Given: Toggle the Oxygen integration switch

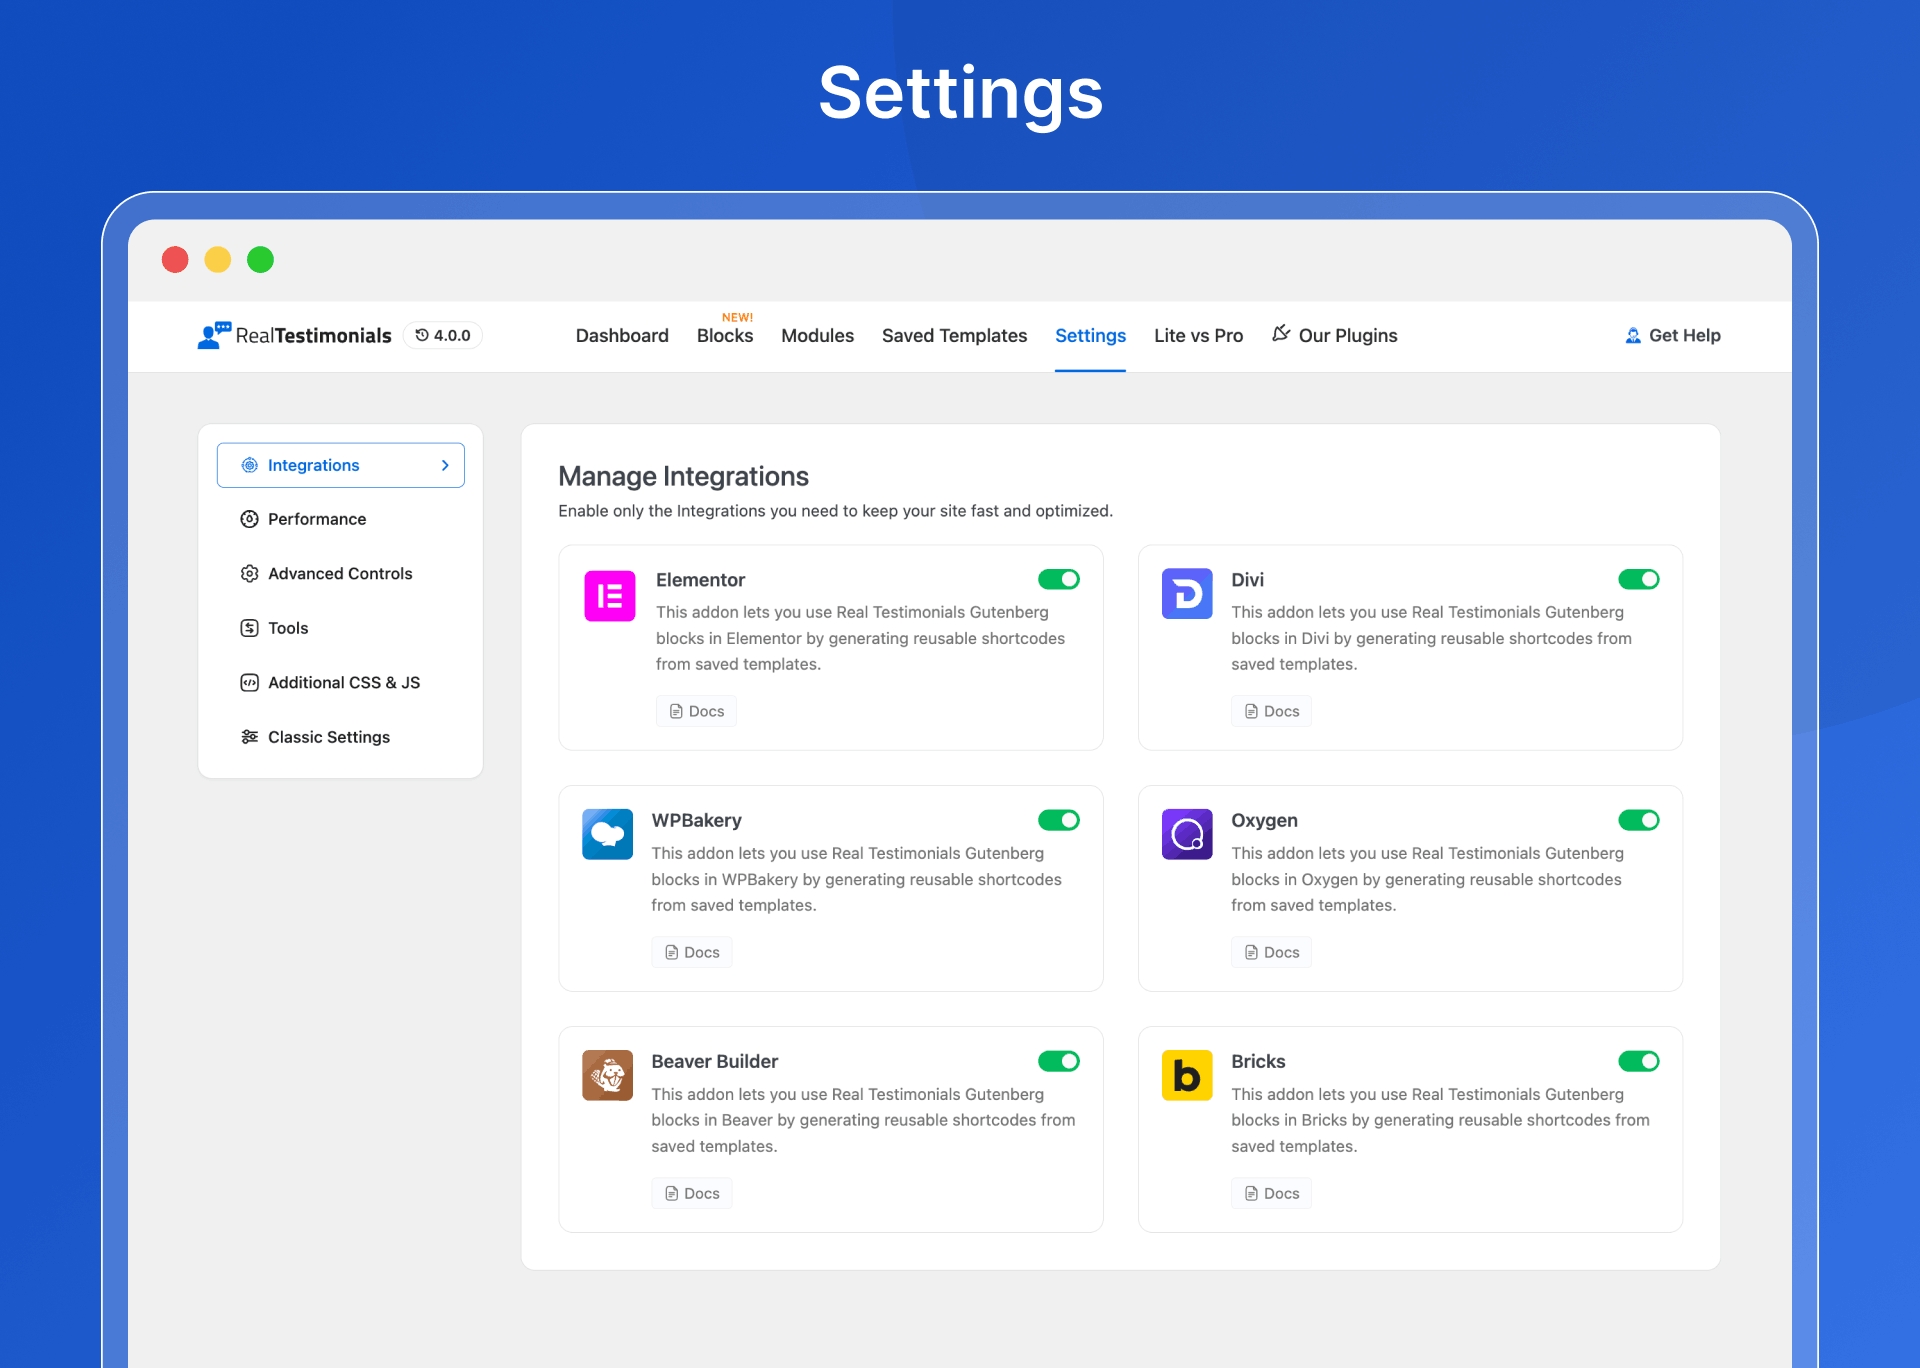Looking at the screenshot, I should click(1638, 820).
